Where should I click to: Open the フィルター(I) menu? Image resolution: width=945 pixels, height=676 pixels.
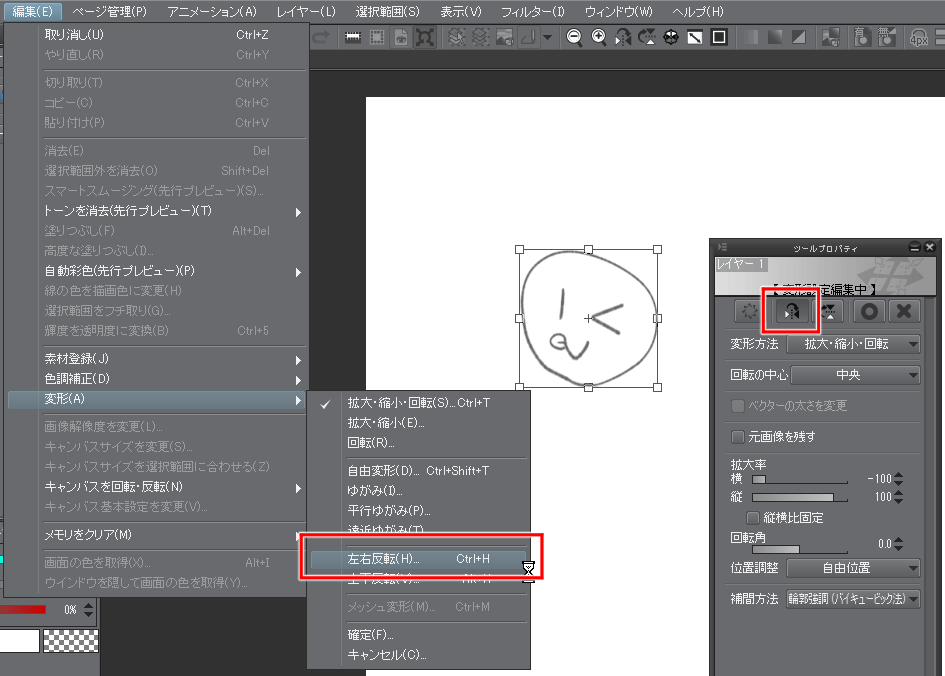[x=532, y=11]
